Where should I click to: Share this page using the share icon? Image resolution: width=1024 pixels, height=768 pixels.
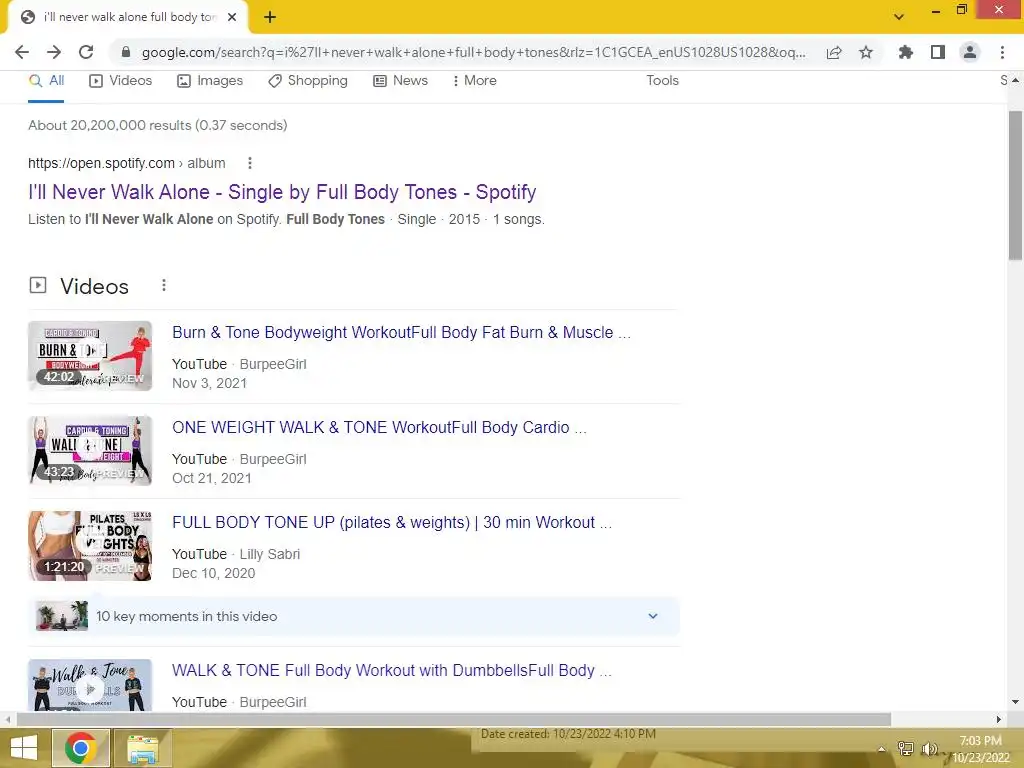(x=834, y=52)
